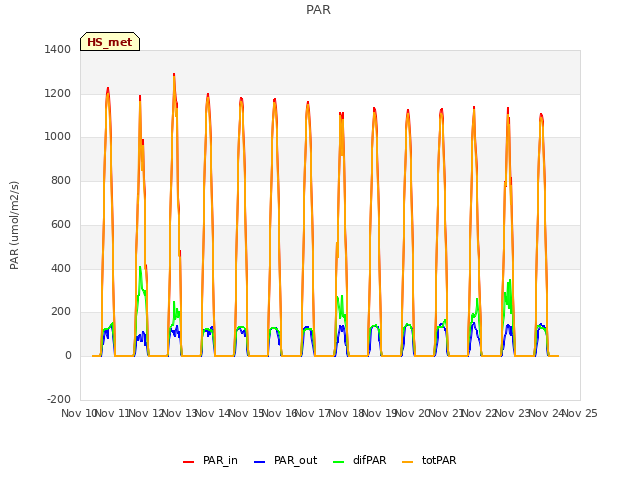Toggle the PAR_out legend entry
The image size is (640, 480).
click(285, 460)
